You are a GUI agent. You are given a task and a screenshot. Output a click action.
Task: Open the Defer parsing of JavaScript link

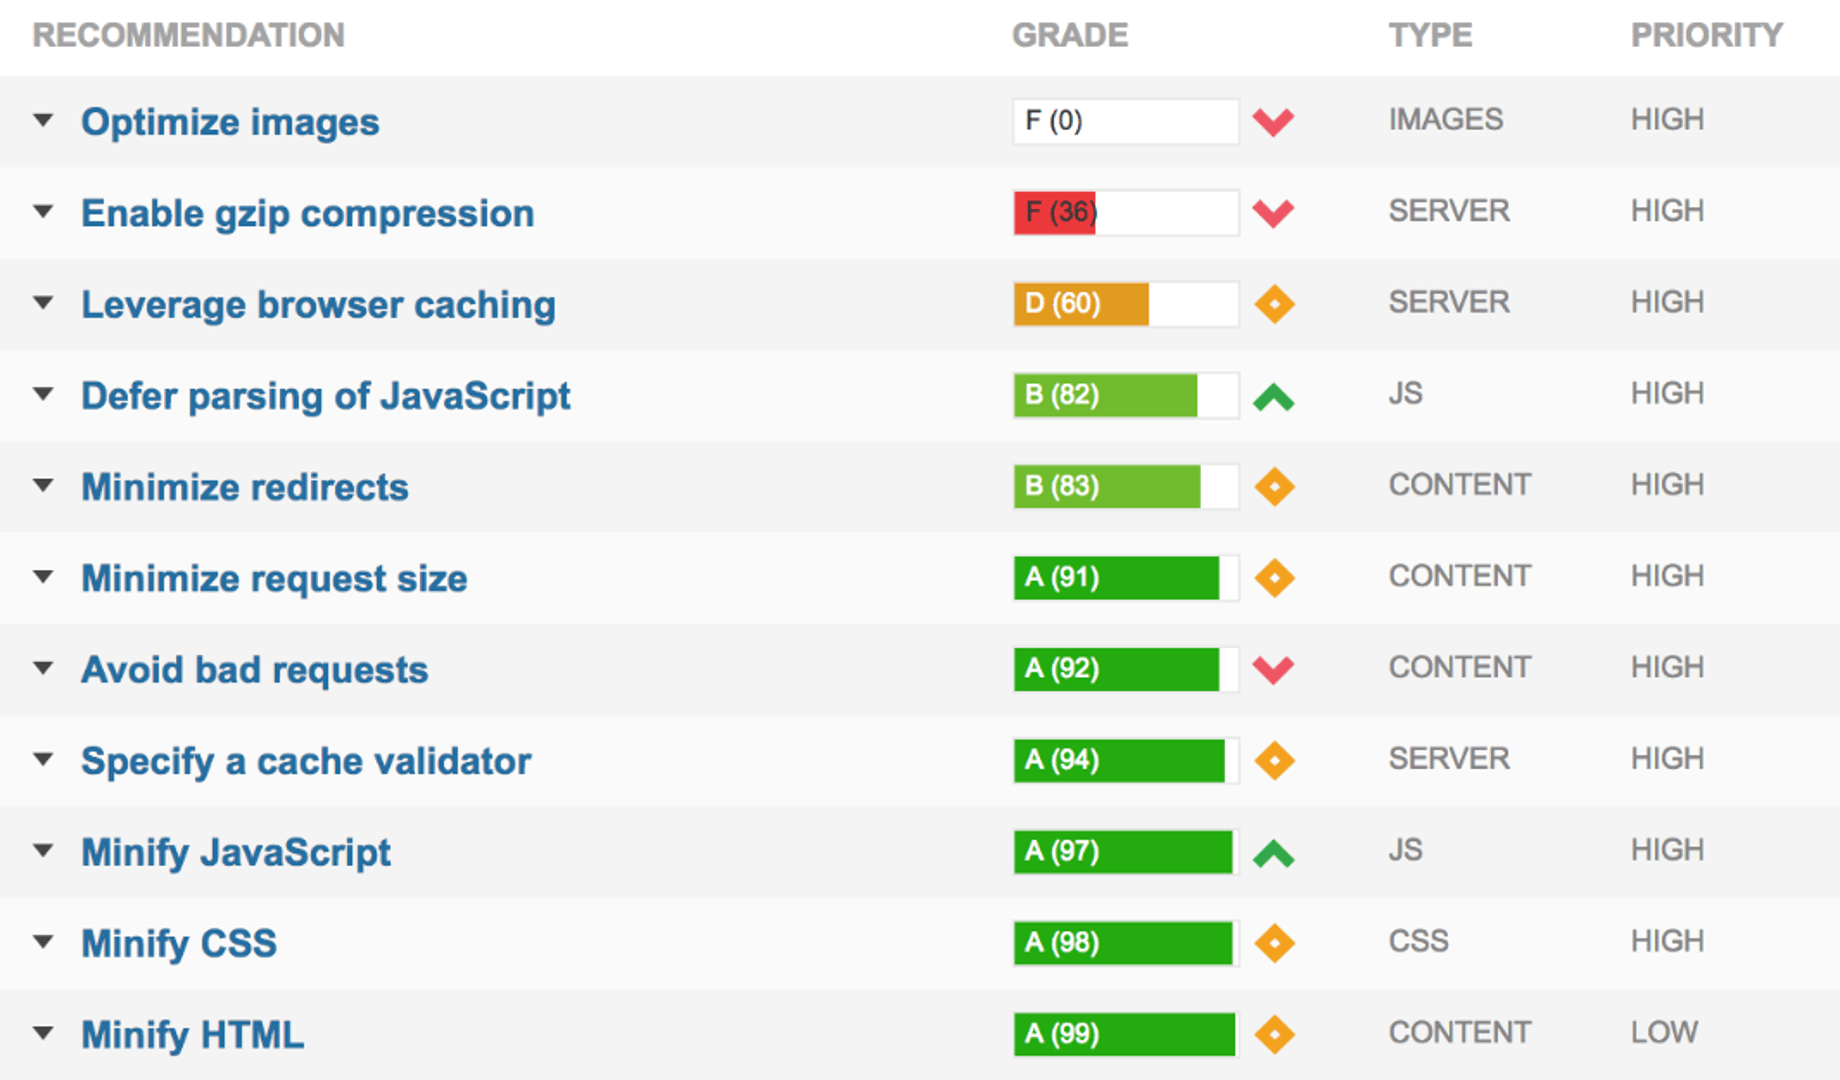[x=325, y=396]
